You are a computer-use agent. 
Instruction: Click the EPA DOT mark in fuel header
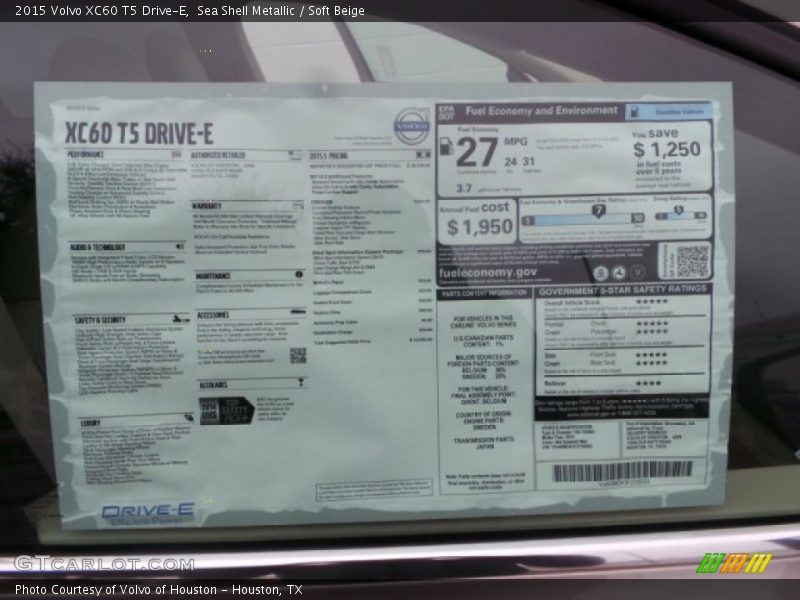tap(446, 113)
